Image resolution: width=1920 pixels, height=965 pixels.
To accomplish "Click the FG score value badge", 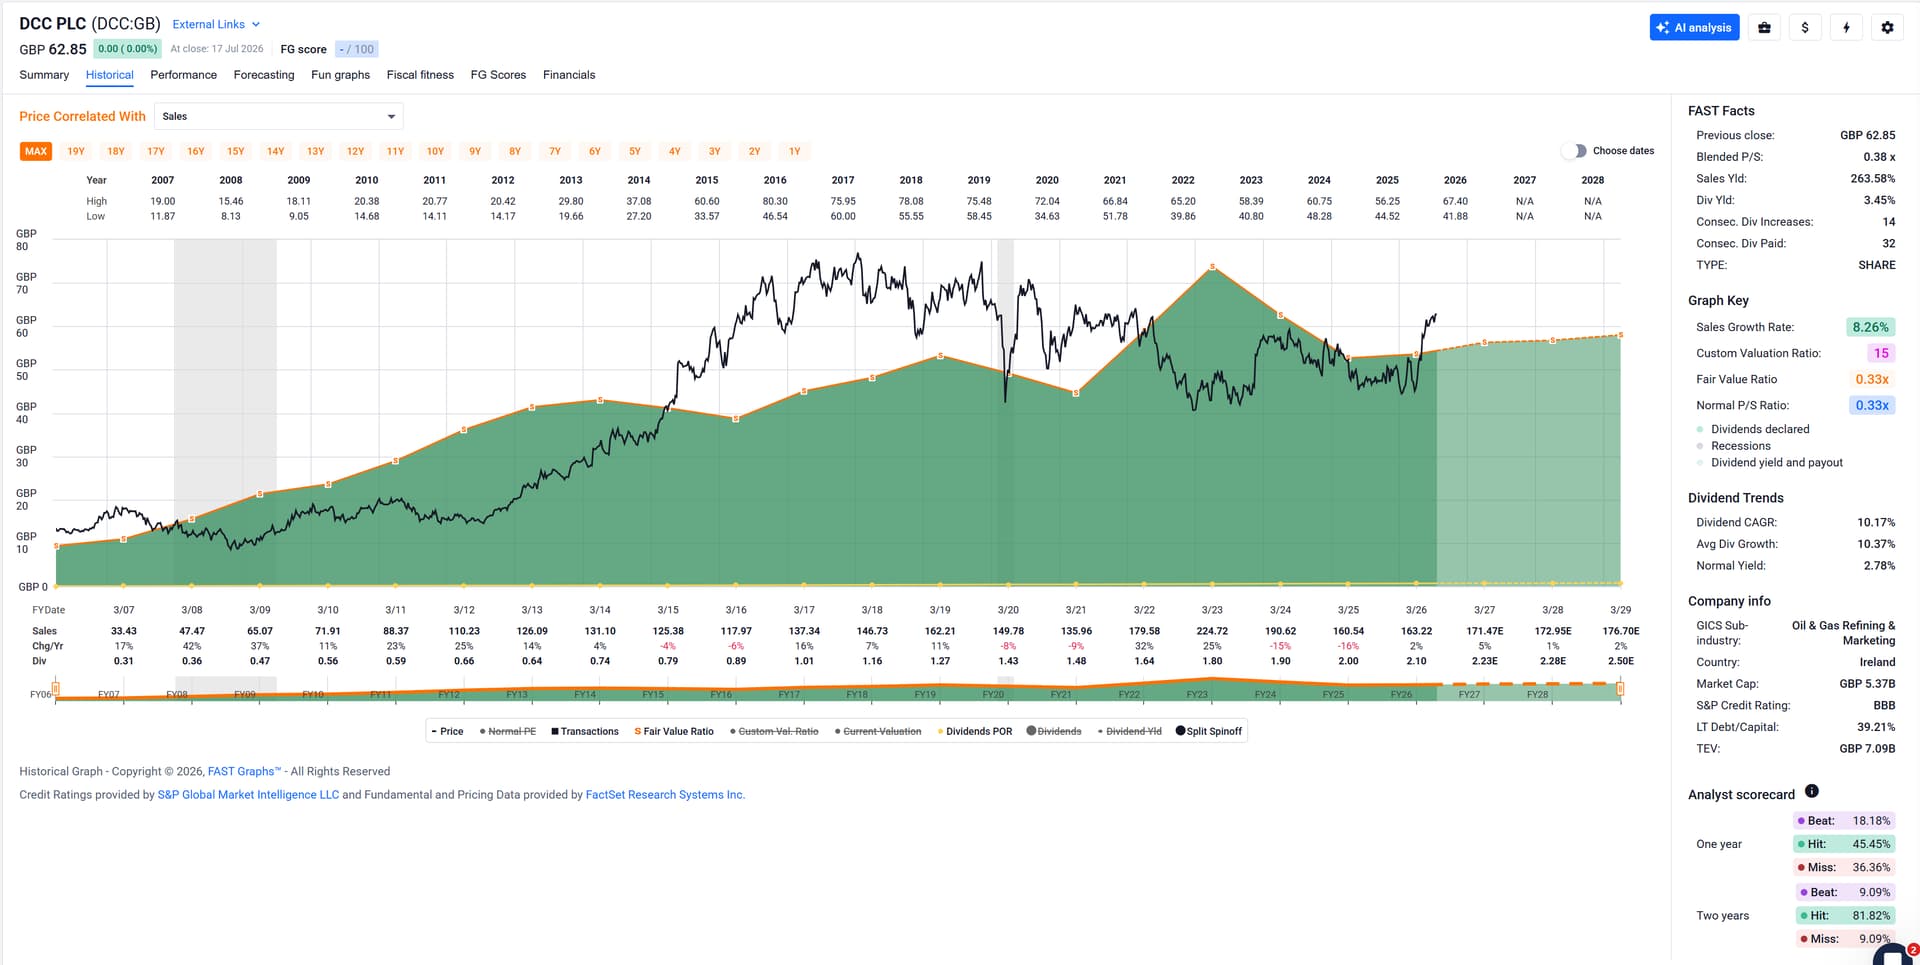I will pos(356,49).
